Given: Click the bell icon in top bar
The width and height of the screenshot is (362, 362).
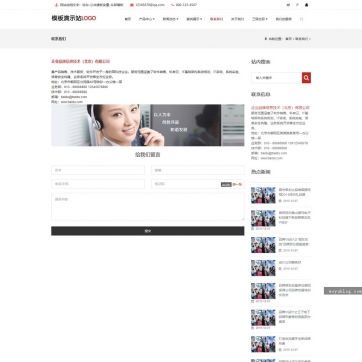Looking at the screenshot, I should [x=306, y=5].
